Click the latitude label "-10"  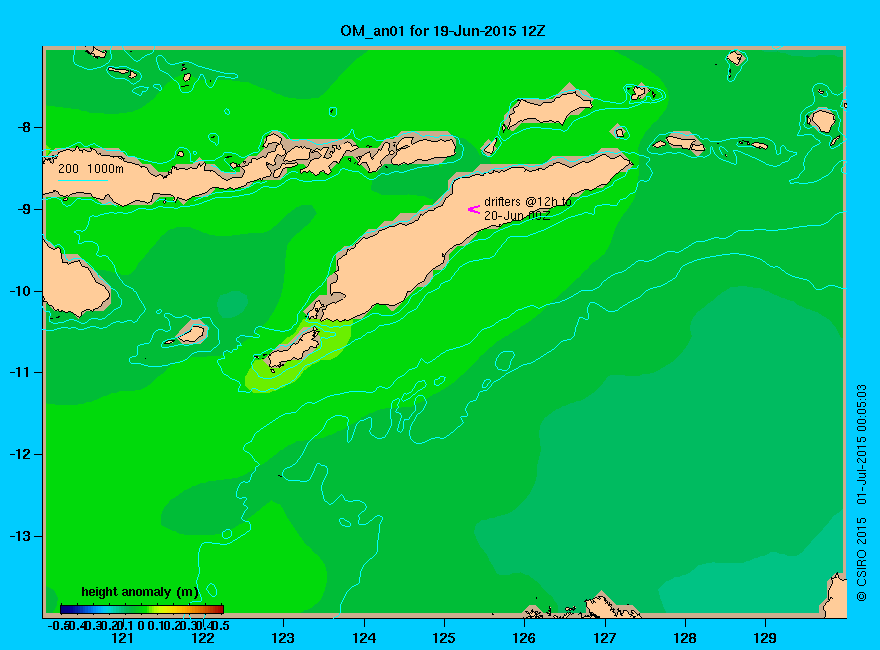click(x=21, y=291)
